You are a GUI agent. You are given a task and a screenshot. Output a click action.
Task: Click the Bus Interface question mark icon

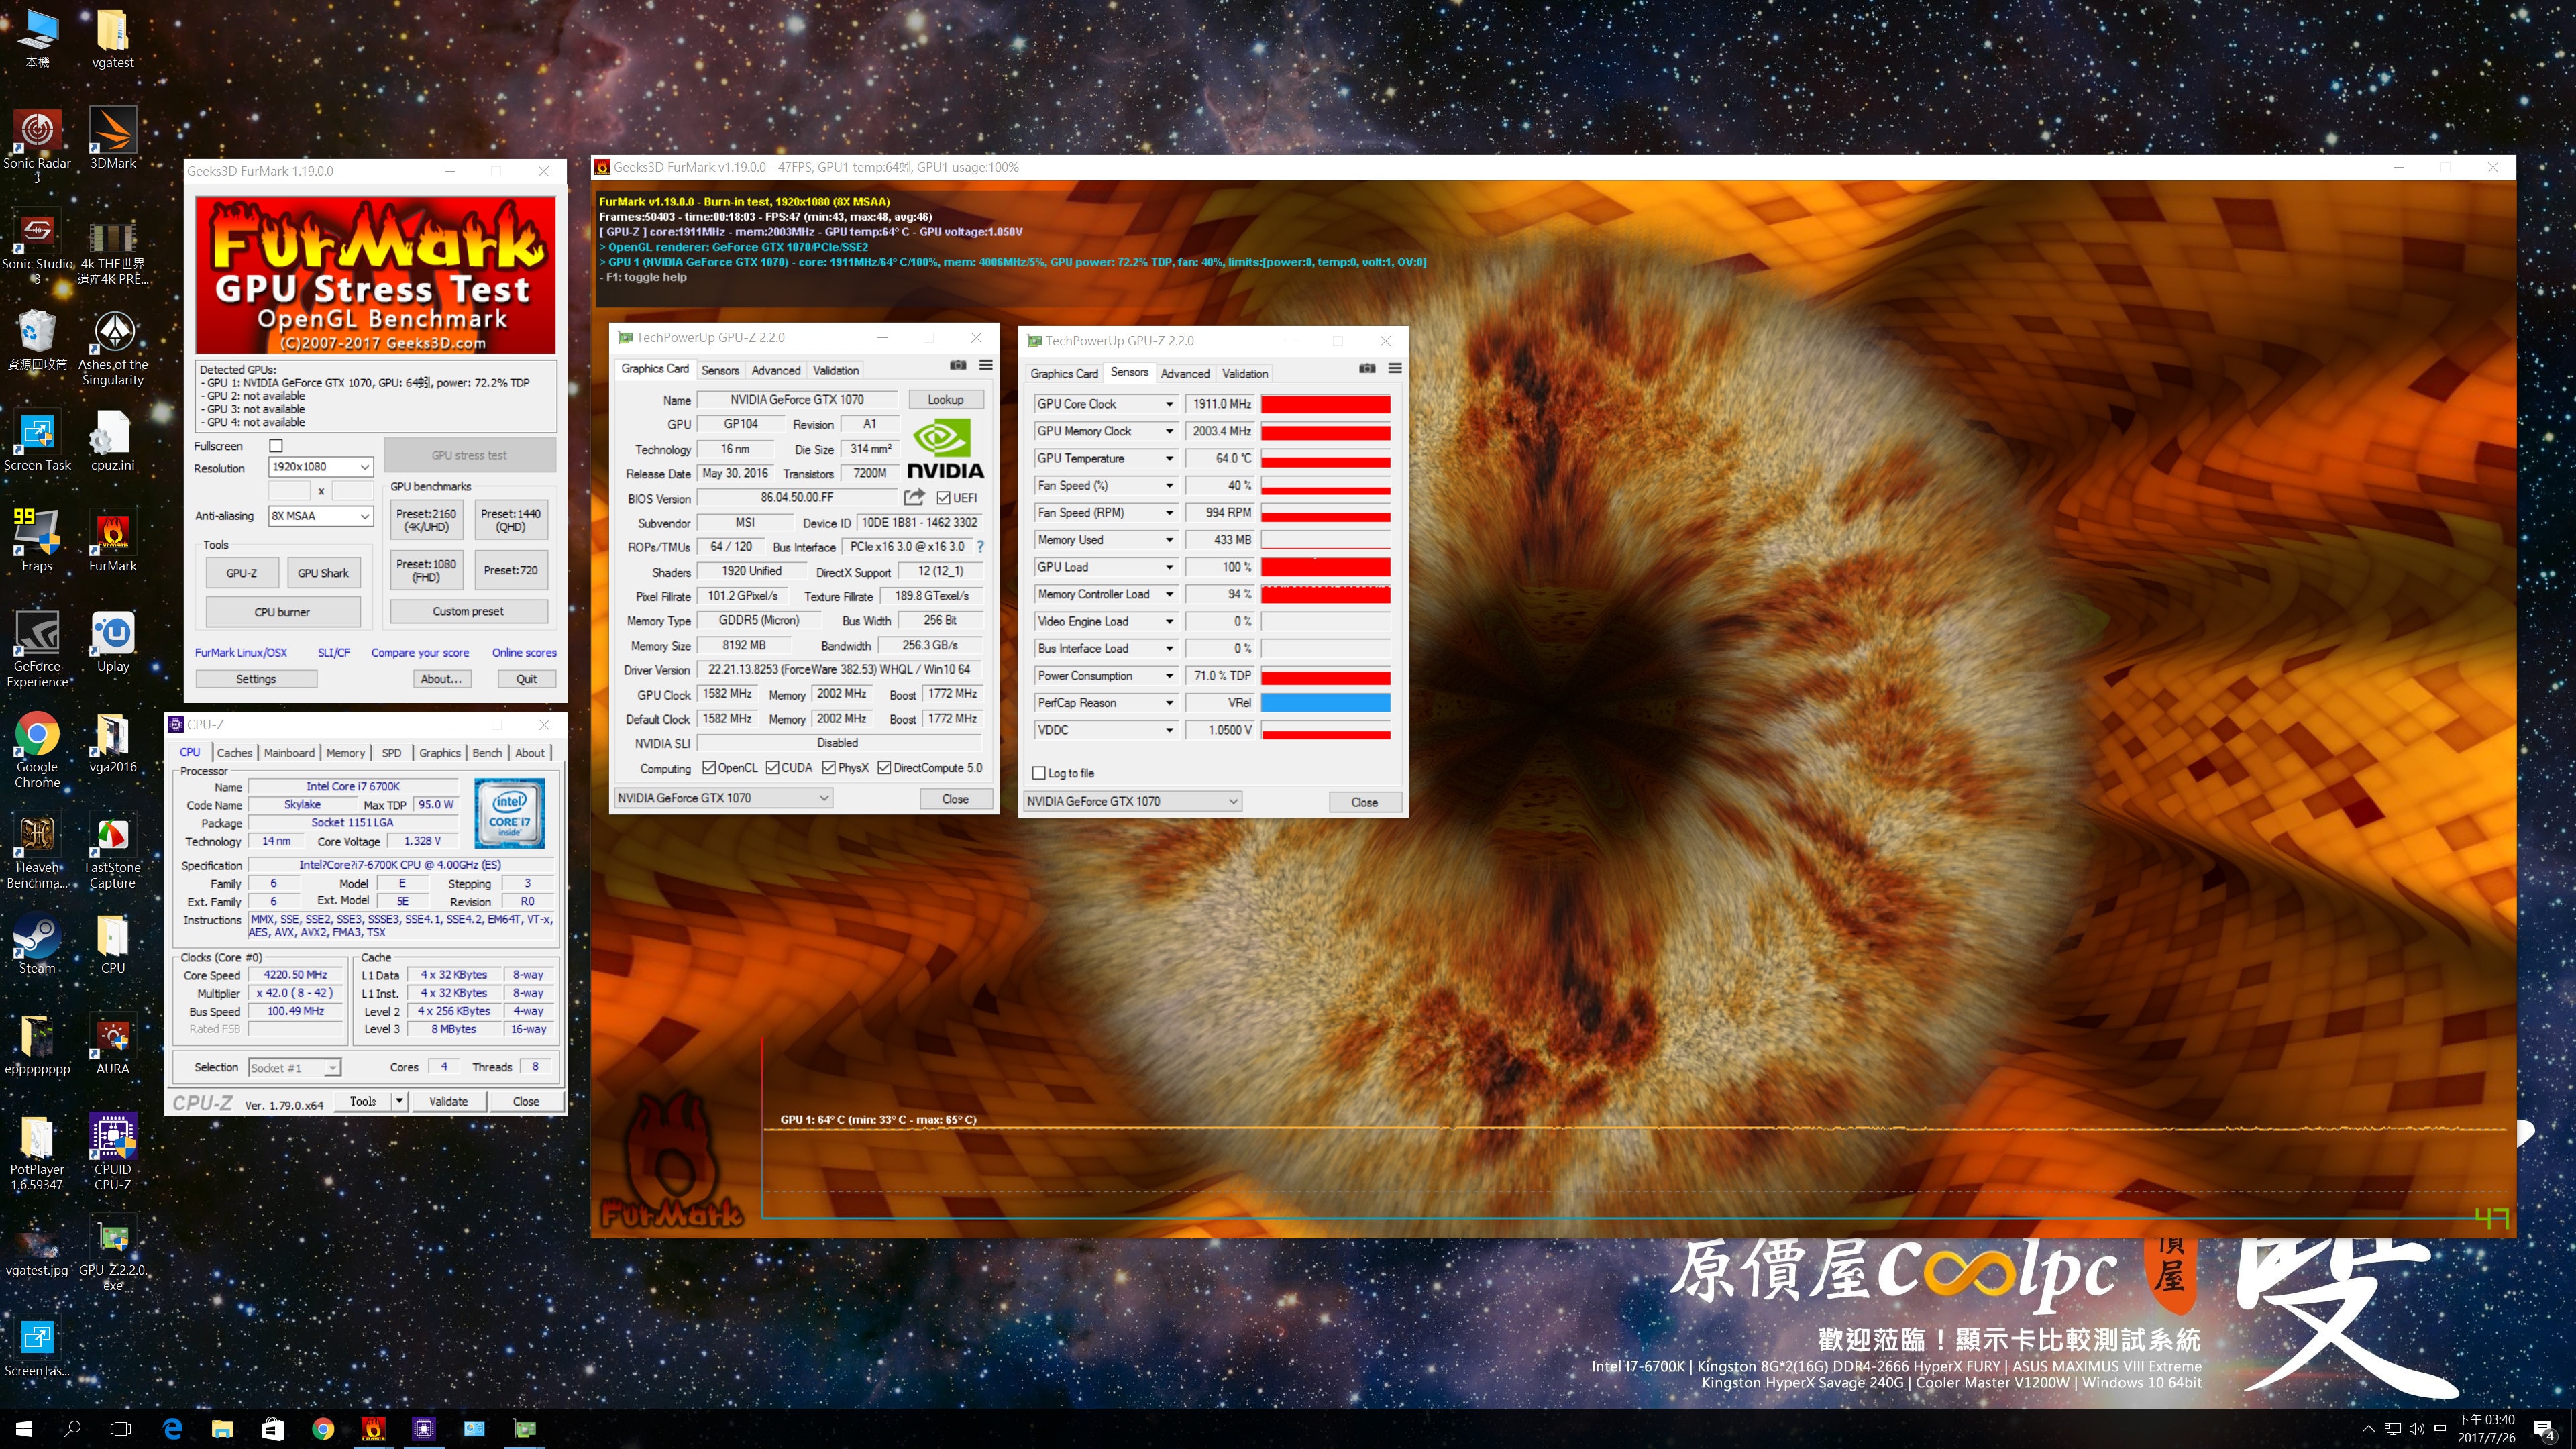tap(981, 547)
